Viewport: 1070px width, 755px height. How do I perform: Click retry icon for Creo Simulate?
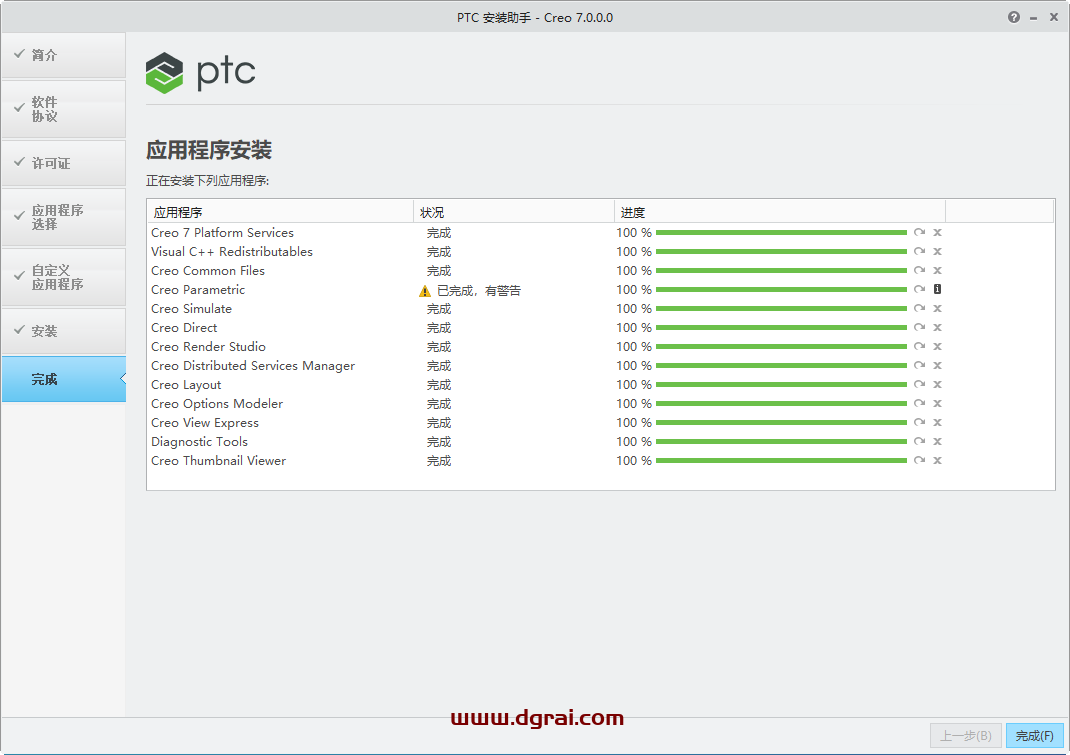pos(919,309)
